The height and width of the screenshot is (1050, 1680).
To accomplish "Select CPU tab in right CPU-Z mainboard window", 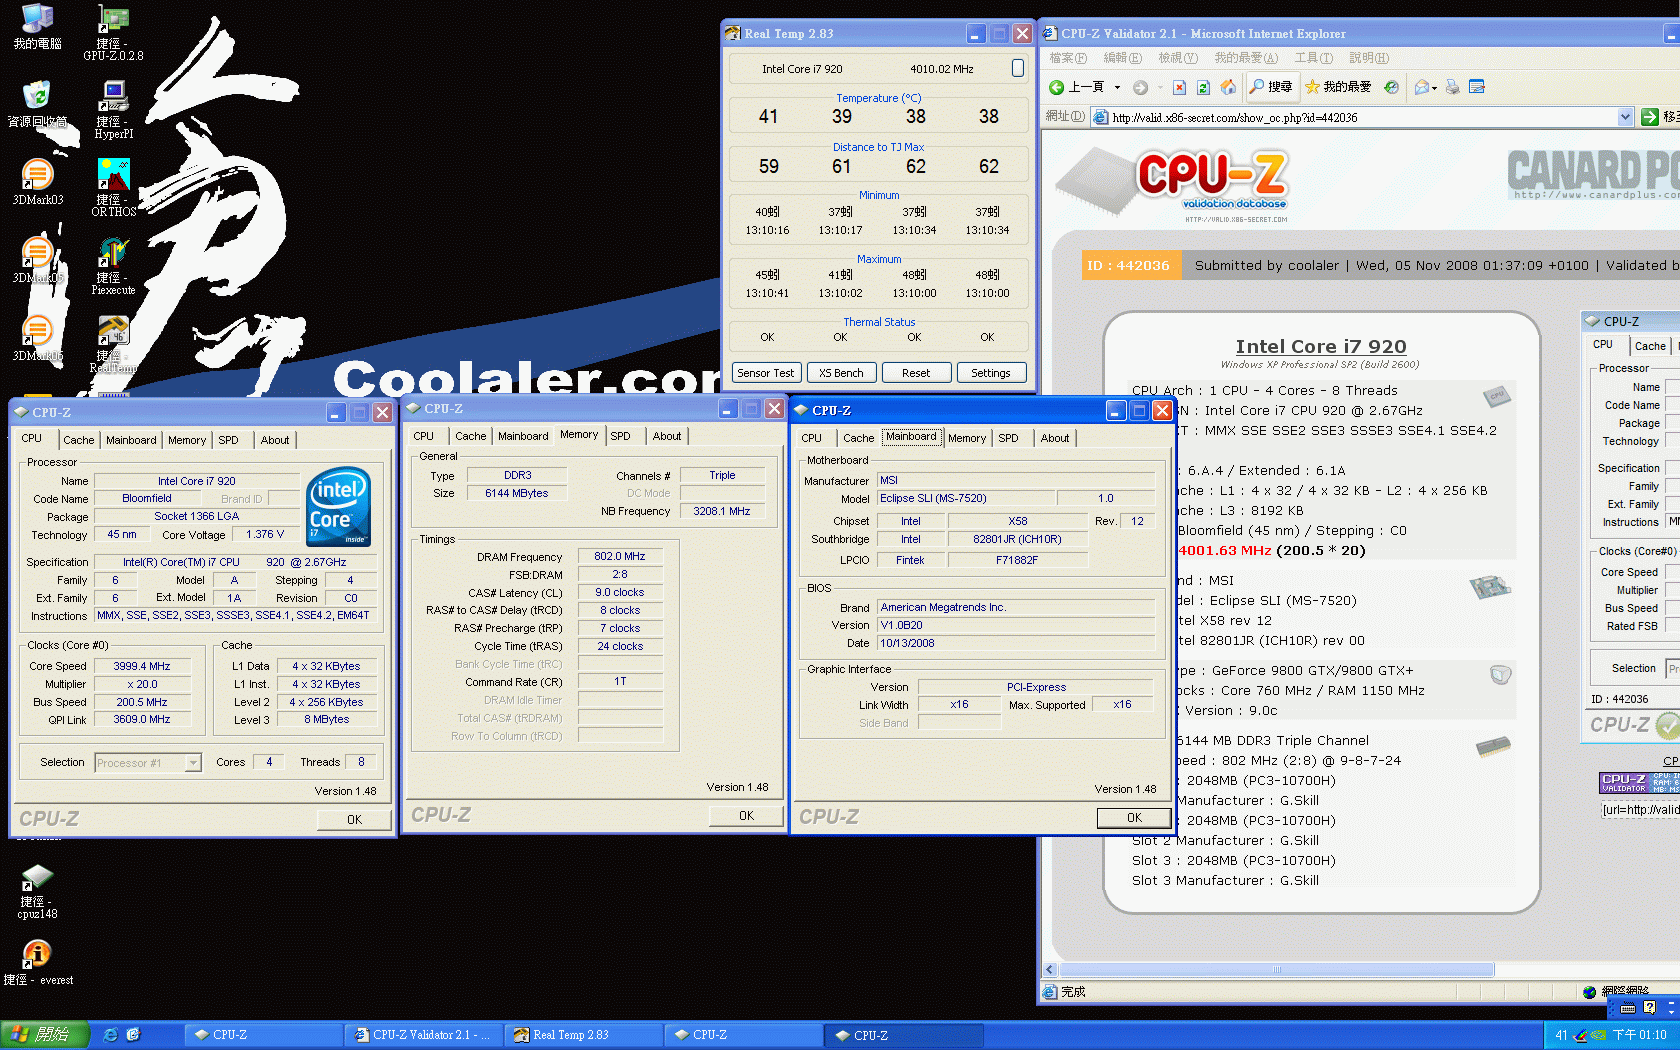I will point(811,438).
